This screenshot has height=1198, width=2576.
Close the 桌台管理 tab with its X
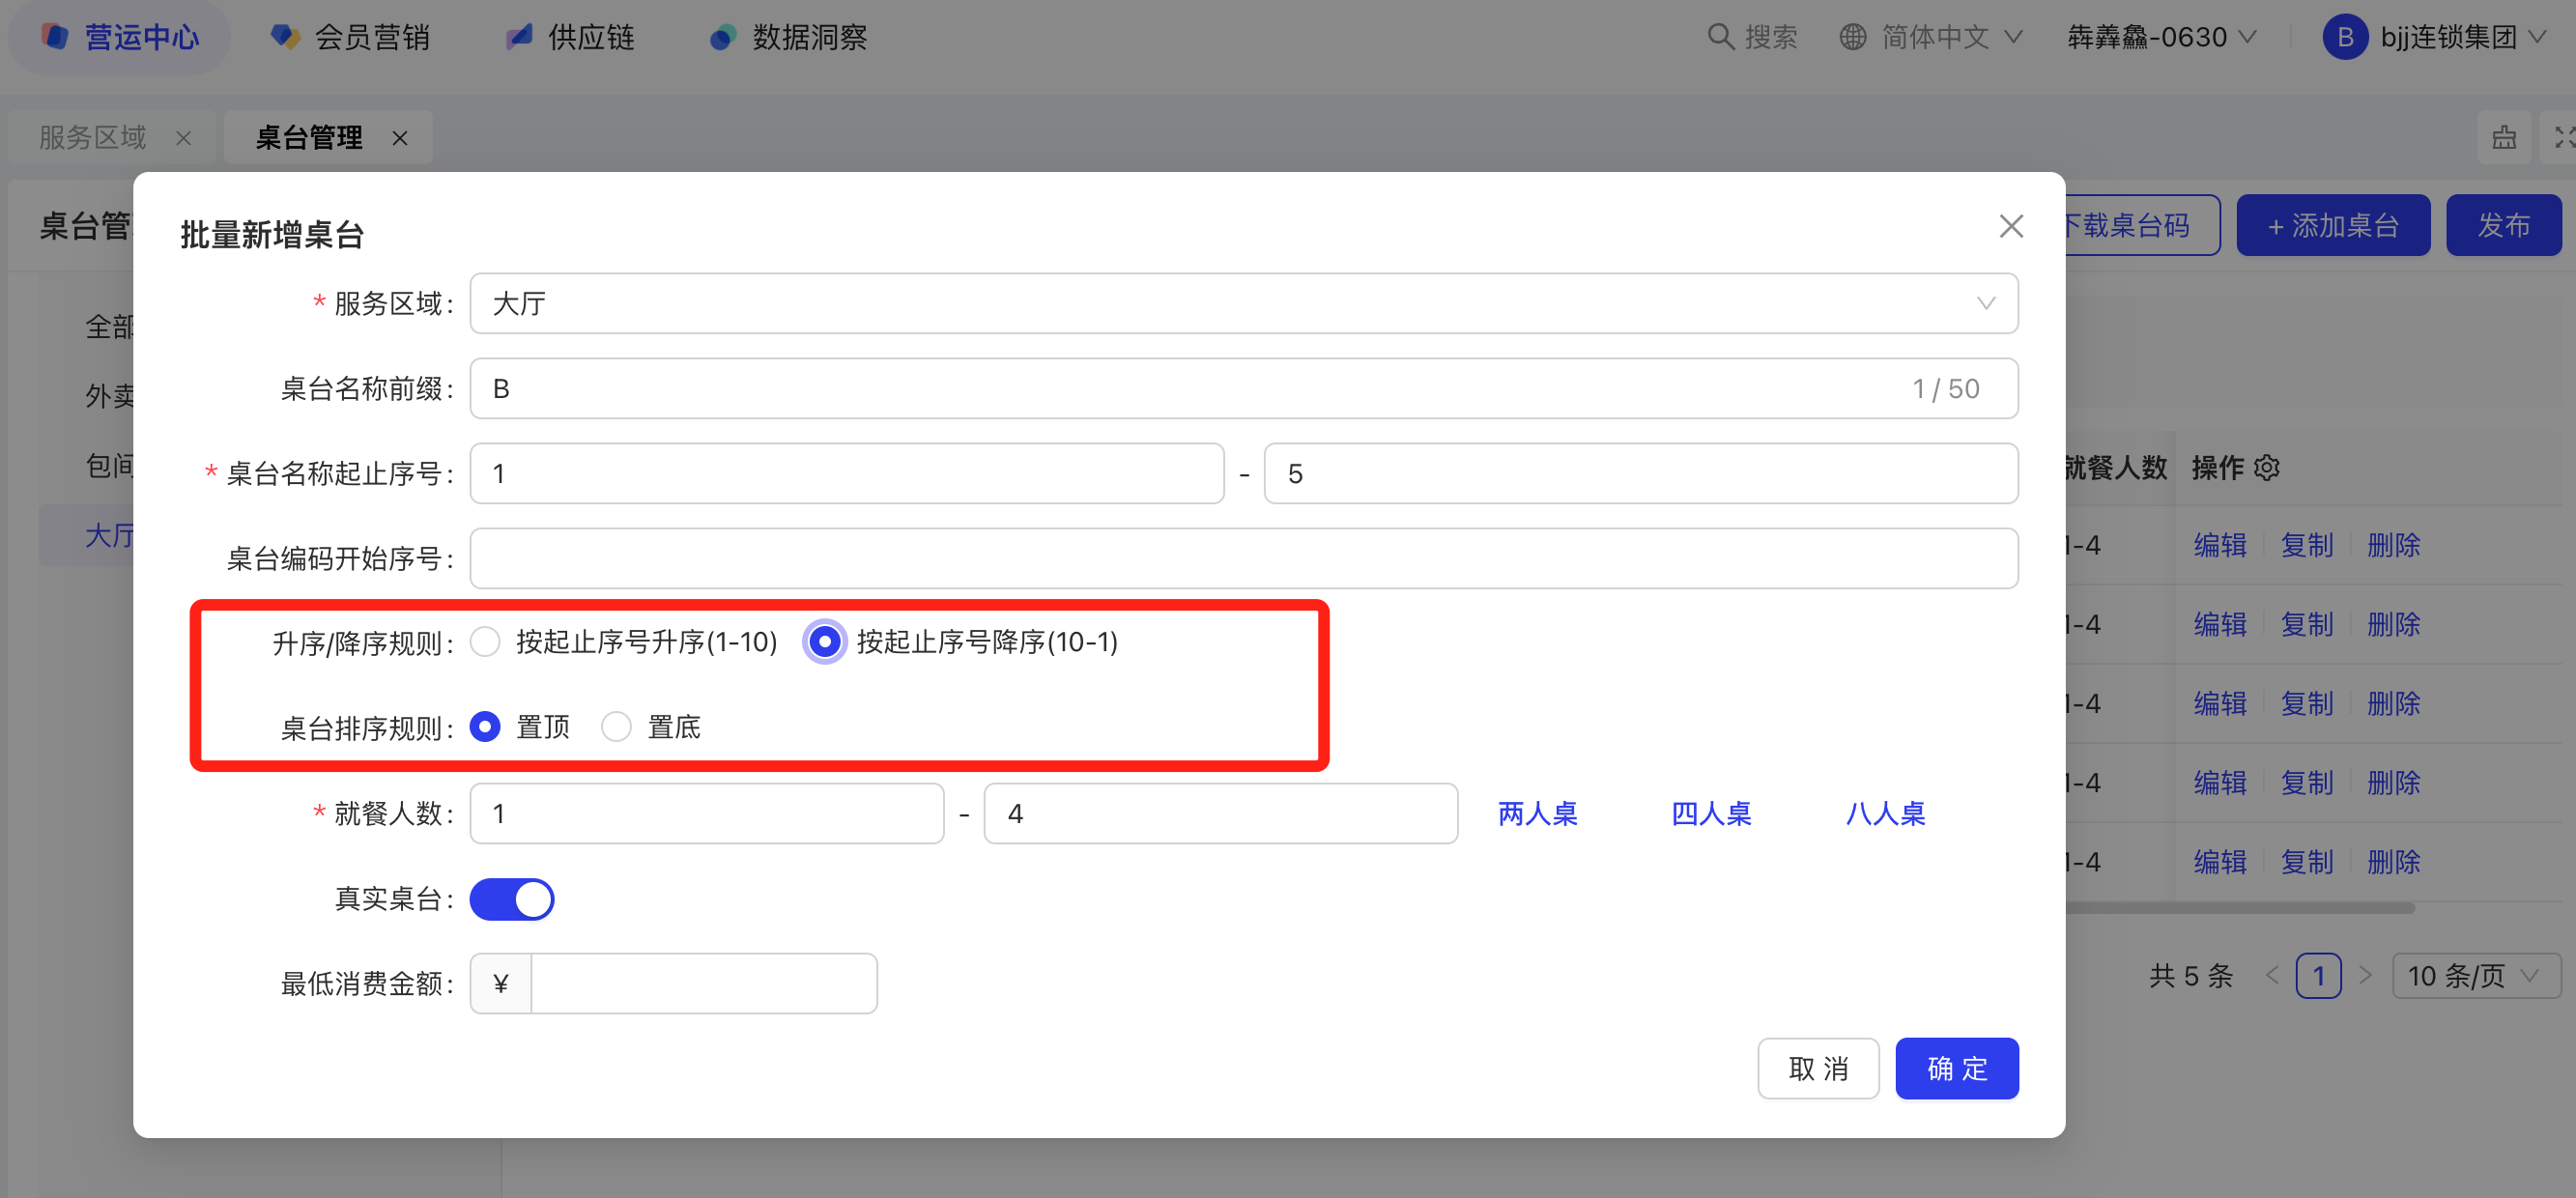tap(400, 138)
